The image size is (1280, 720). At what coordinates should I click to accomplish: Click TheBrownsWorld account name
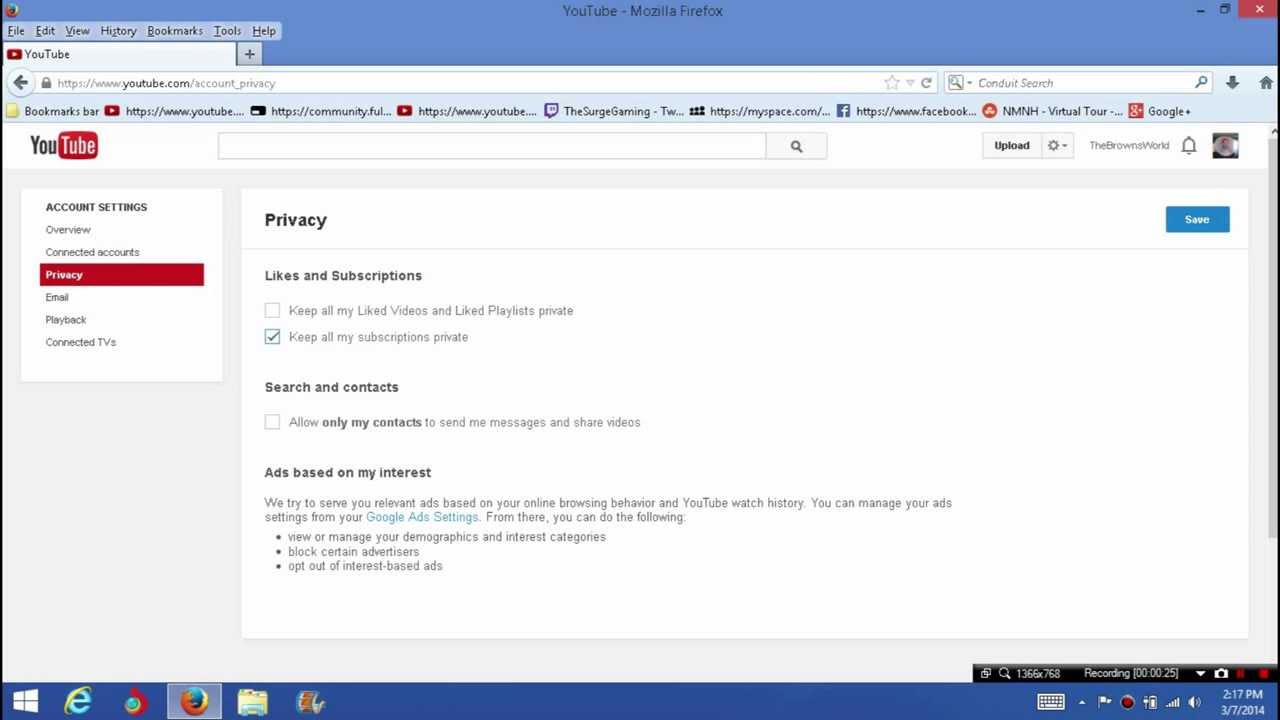(1129, 146)
